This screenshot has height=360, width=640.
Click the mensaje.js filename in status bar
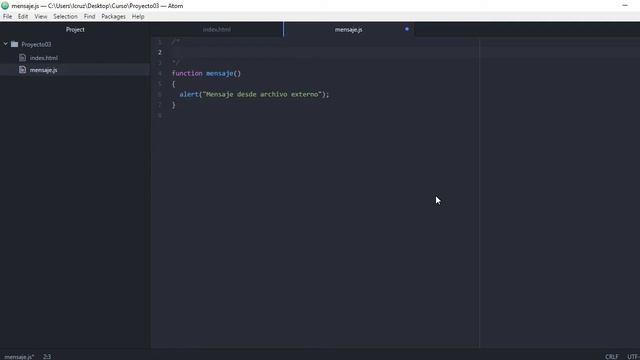[x=19, y=357]
